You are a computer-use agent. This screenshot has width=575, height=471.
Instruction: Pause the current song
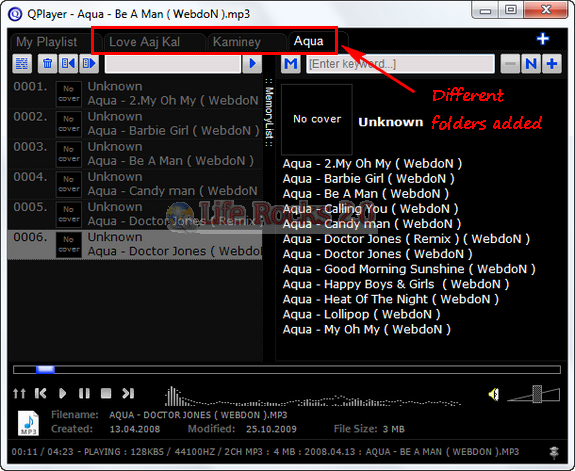pyautogui.click(x=84, y=393)
